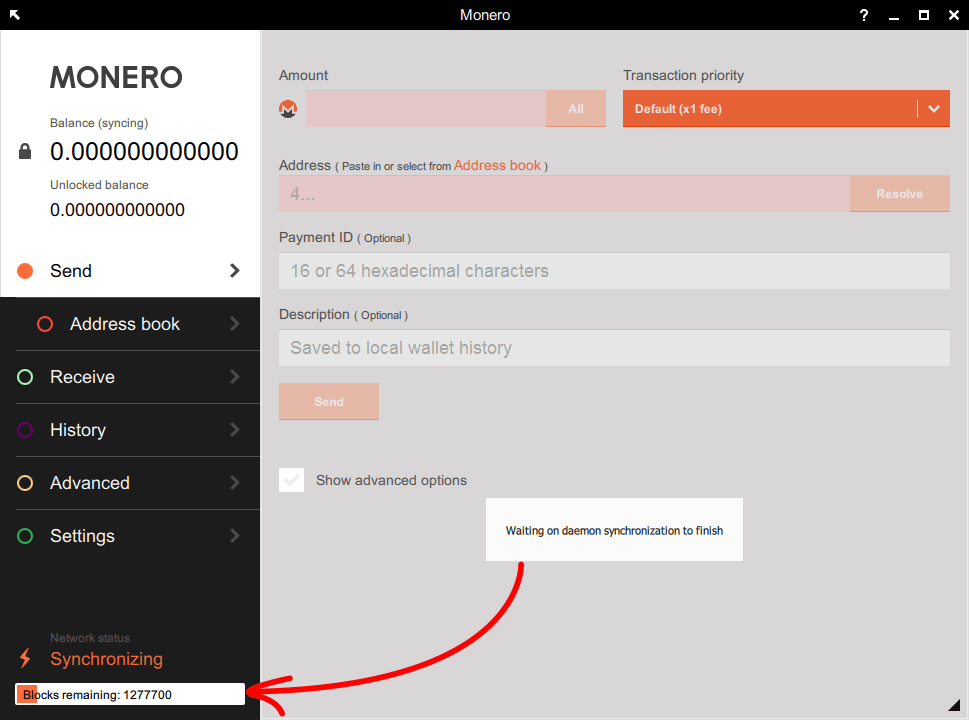Click the lock icon beside the balance
This screenshot has height=720, width=969.
pyautogui.click(x=25, y=152)
